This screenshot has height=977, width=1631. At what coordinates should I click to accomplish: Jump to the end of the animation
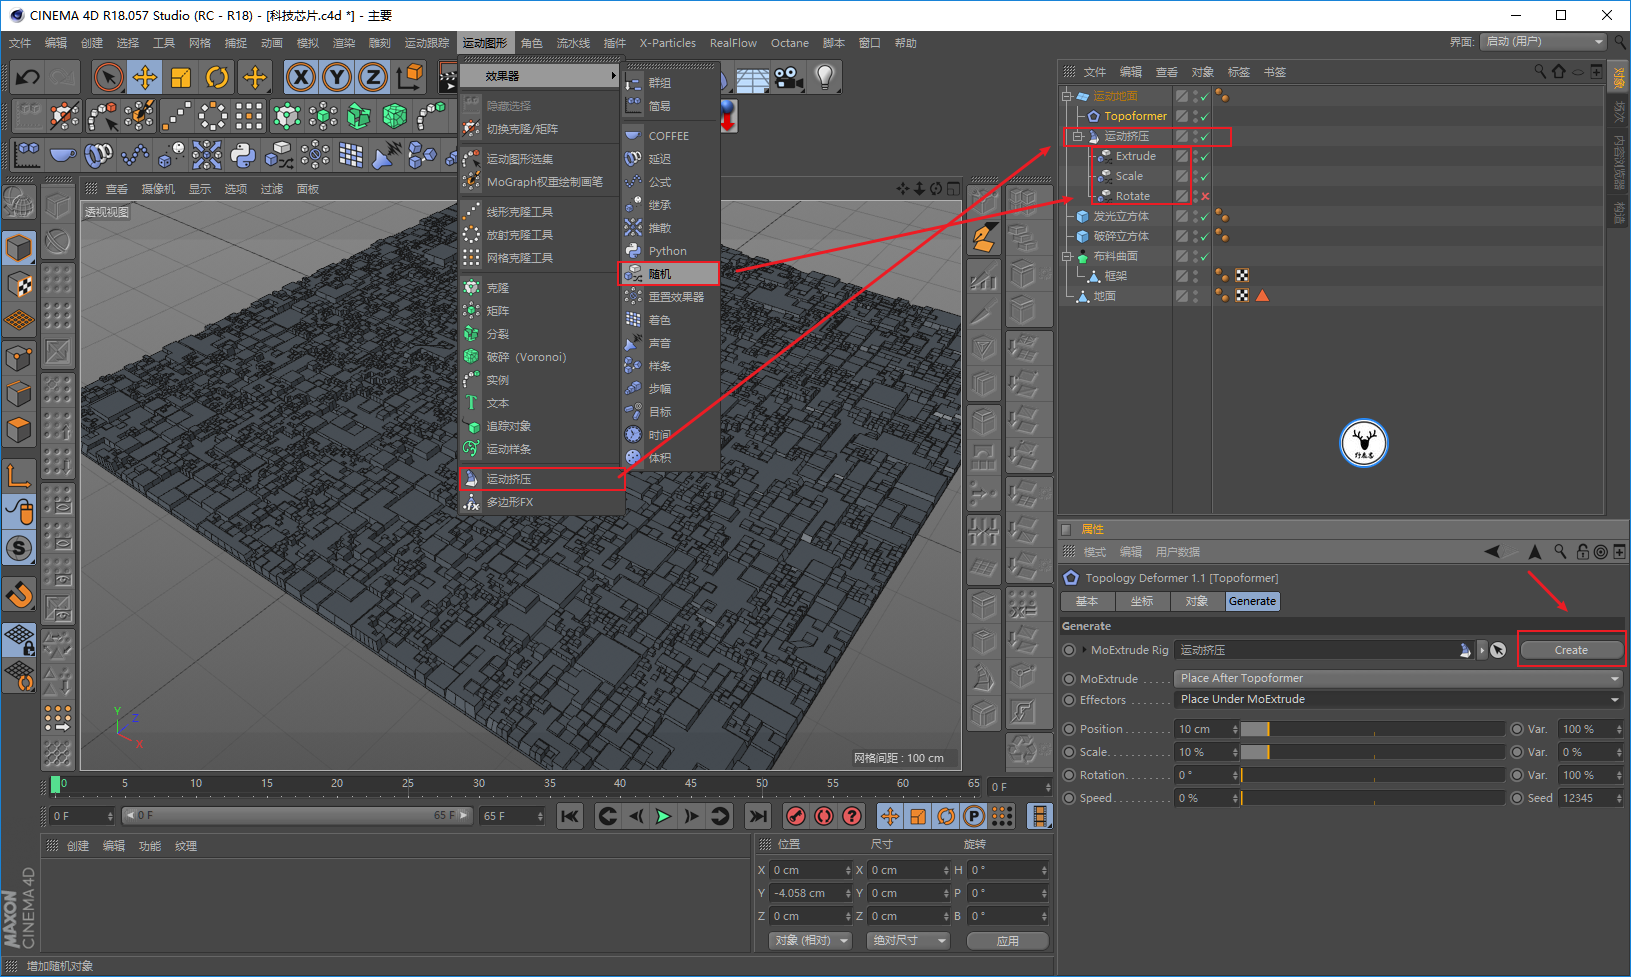point(758,816)
